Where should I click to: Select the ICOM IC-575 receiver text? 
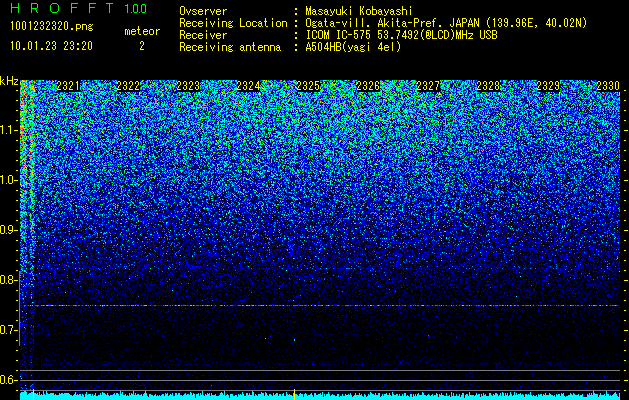click(402, 35)
